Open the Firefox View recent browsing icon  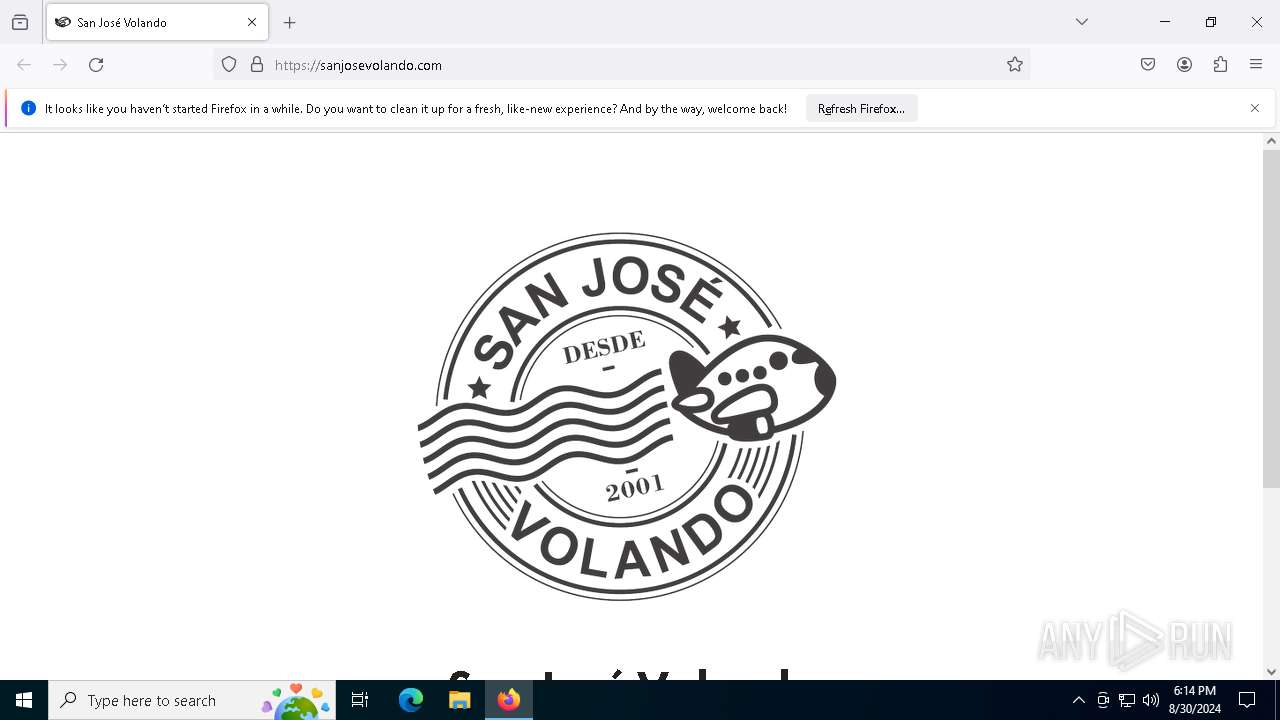(20, 22)
